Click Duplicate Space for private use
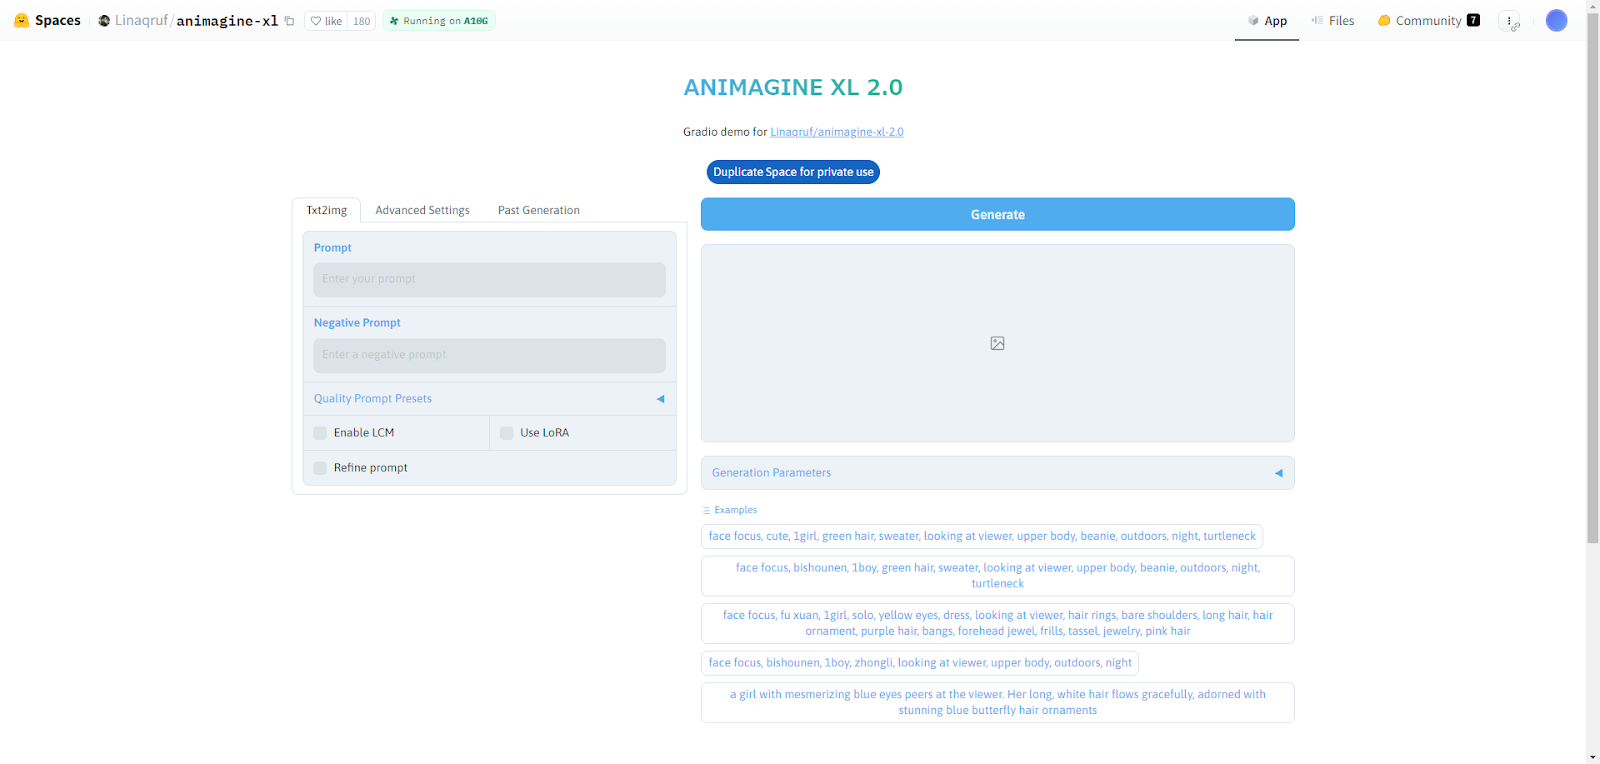 [793, 172]
